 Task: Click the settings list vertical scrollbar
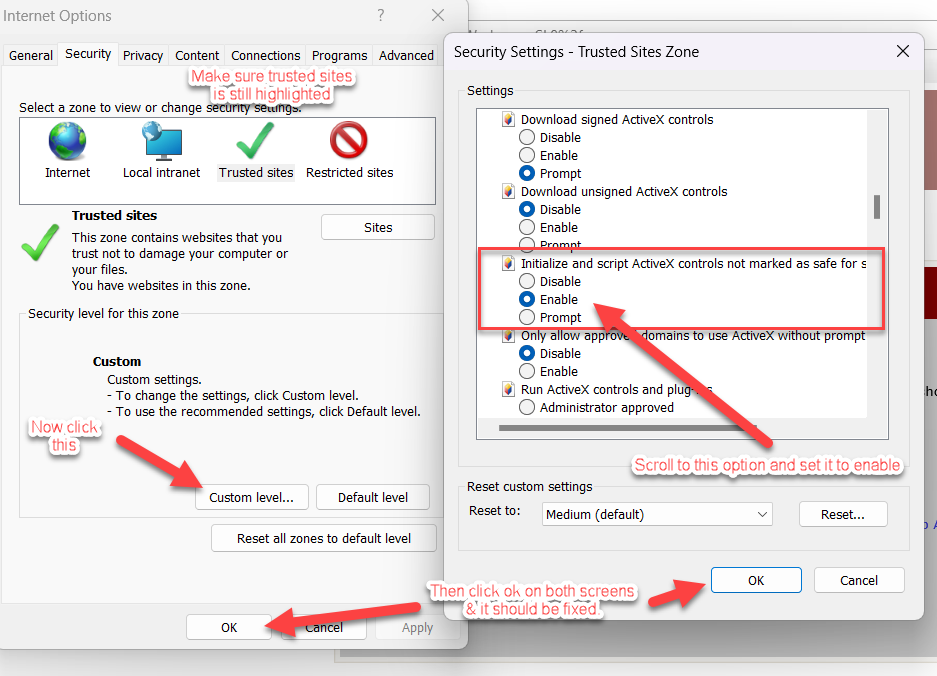(x=877, y=206)
